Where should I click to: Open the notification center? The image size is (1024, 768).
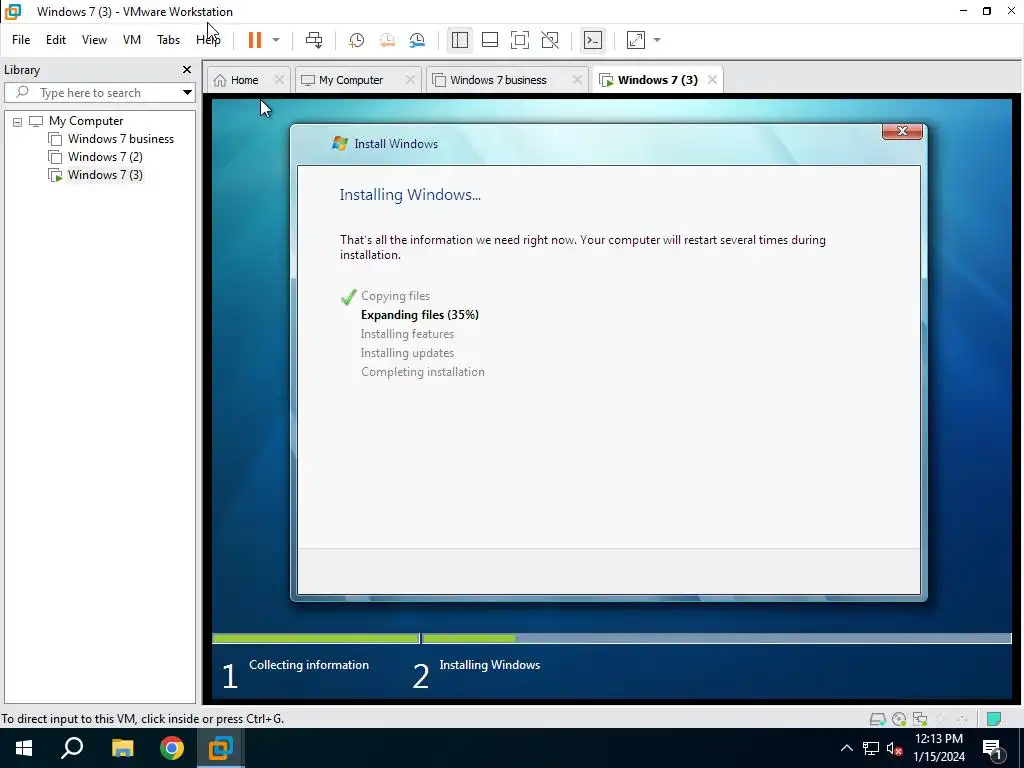click(992, 749)
